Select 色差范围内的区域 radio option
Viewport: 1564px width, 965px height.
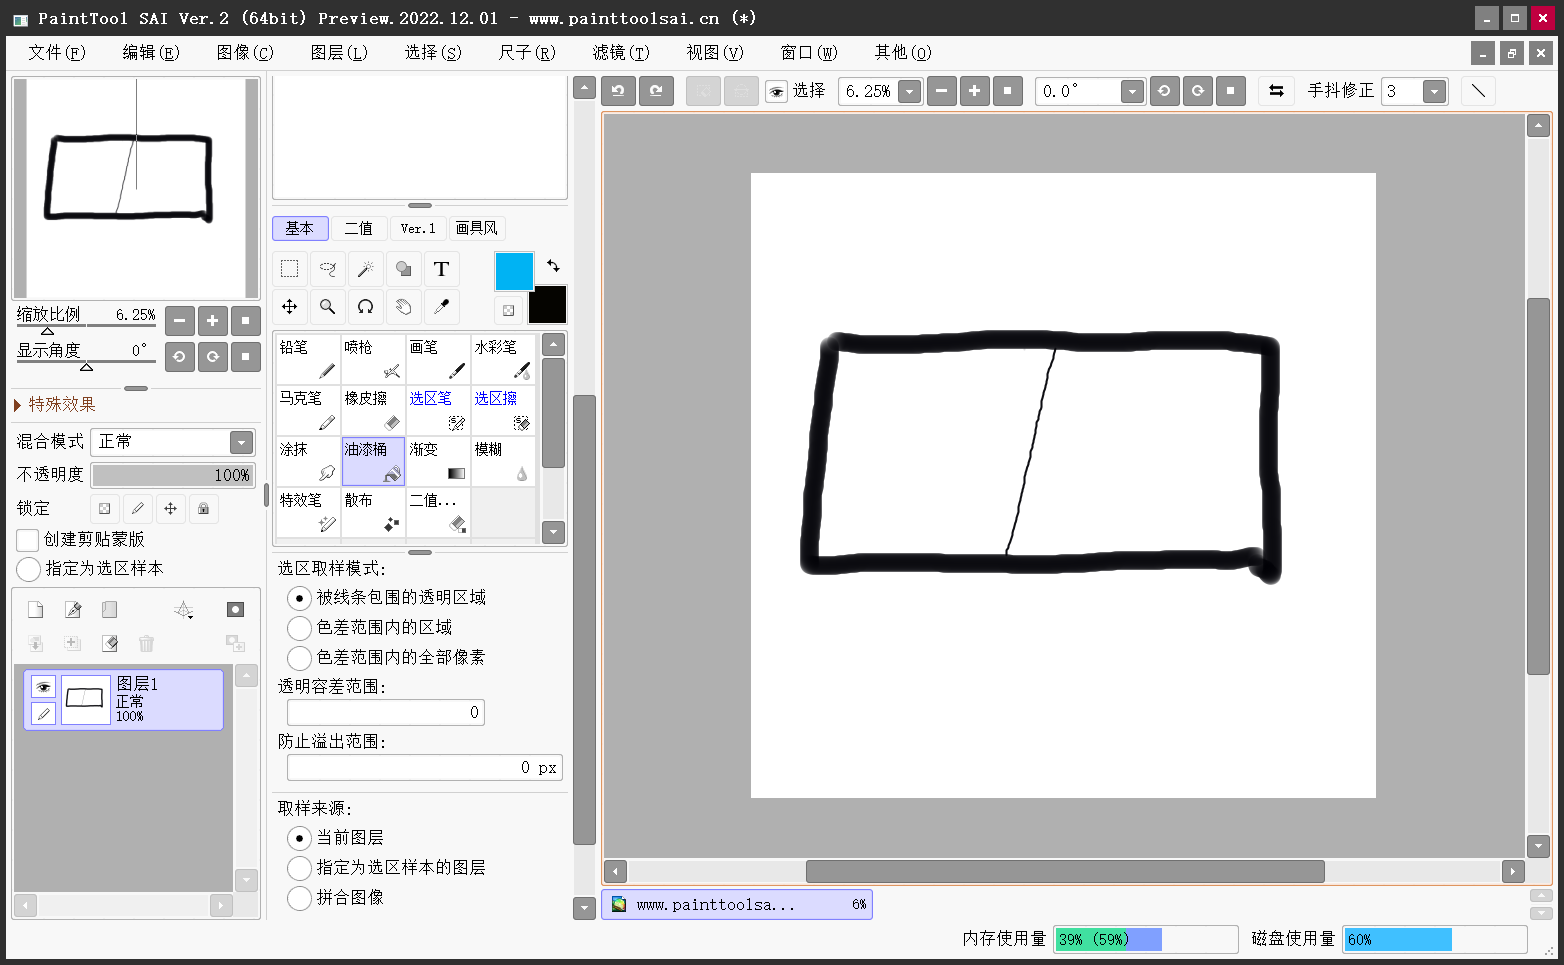(x=299, y=628)
